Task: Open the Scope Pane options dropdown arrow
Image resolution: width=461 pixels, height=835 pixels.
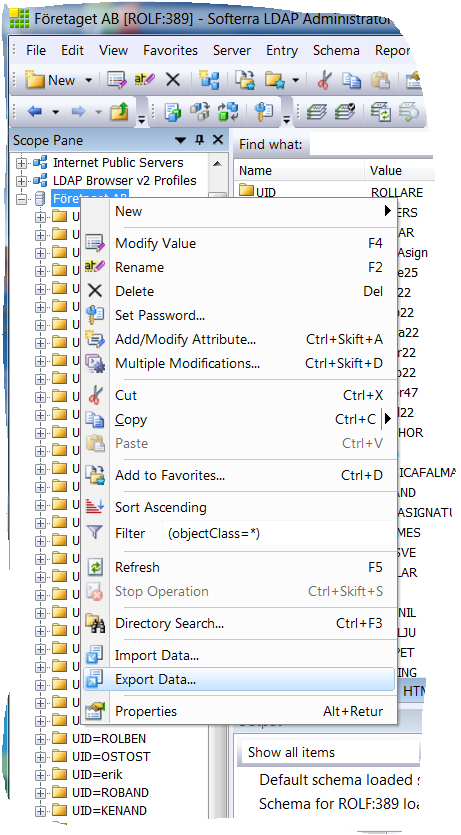Action: click(x=181, y=141)
